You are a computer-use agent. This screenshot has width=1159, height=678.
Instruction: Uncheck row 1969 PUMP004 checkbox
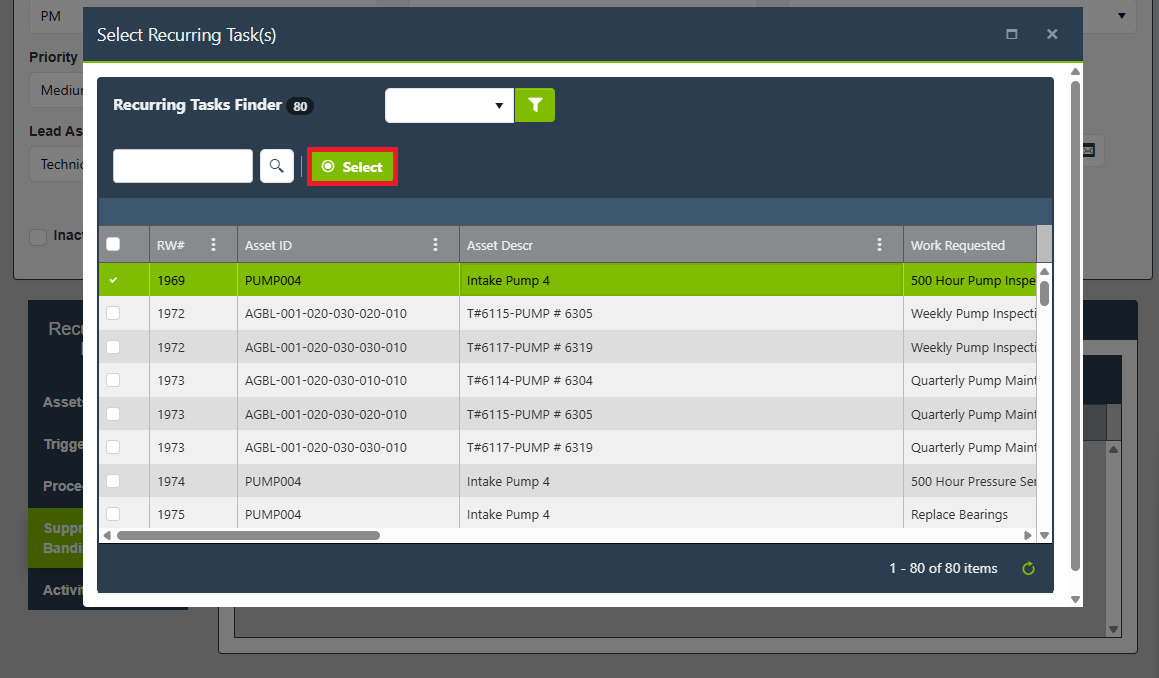[113, 280]
